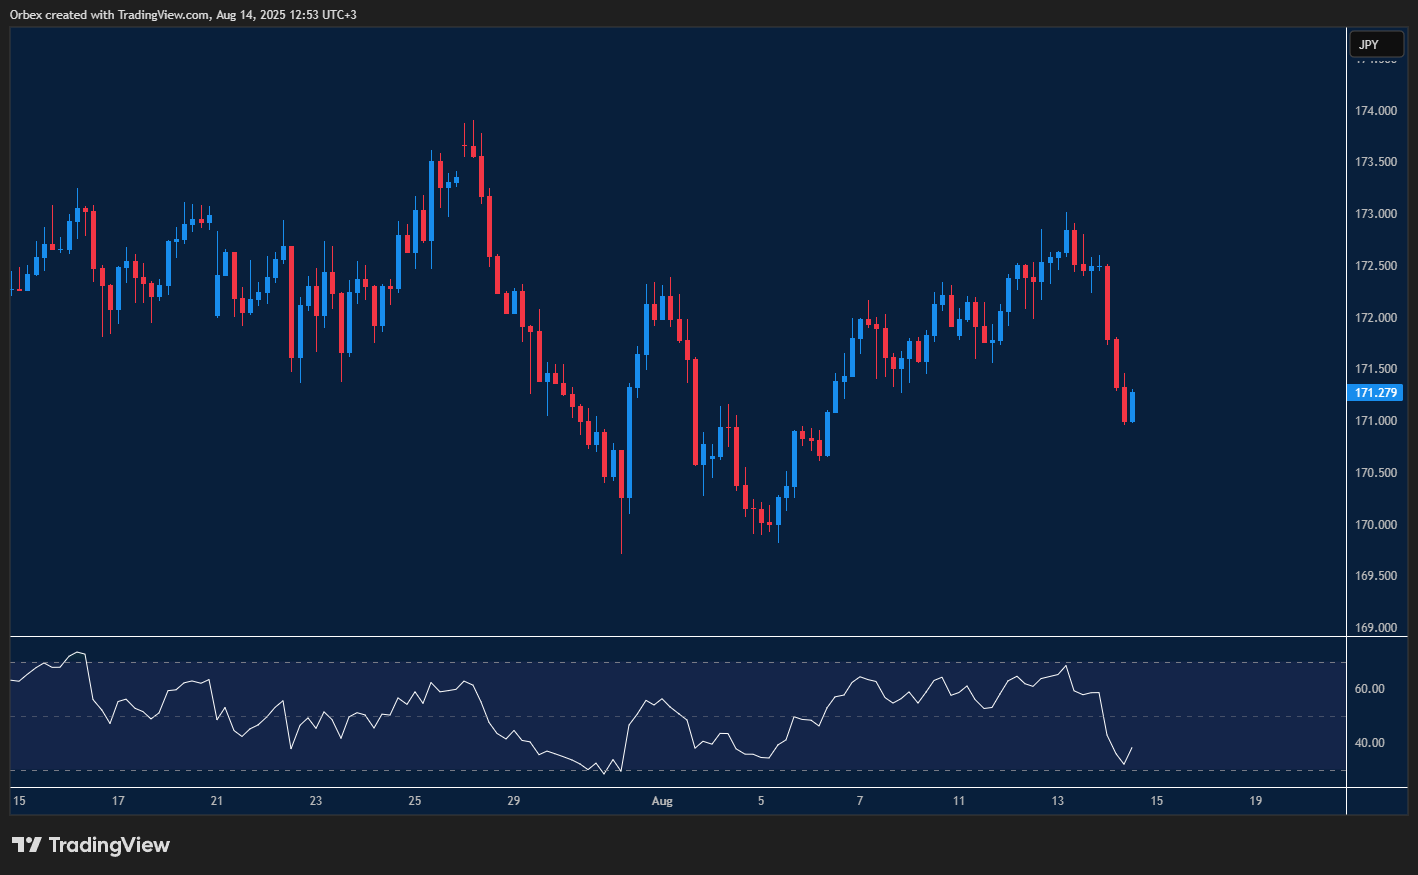Select the date "19" on time axis
Viewport: 1418px width, 875px height.
coord(1255,801)
